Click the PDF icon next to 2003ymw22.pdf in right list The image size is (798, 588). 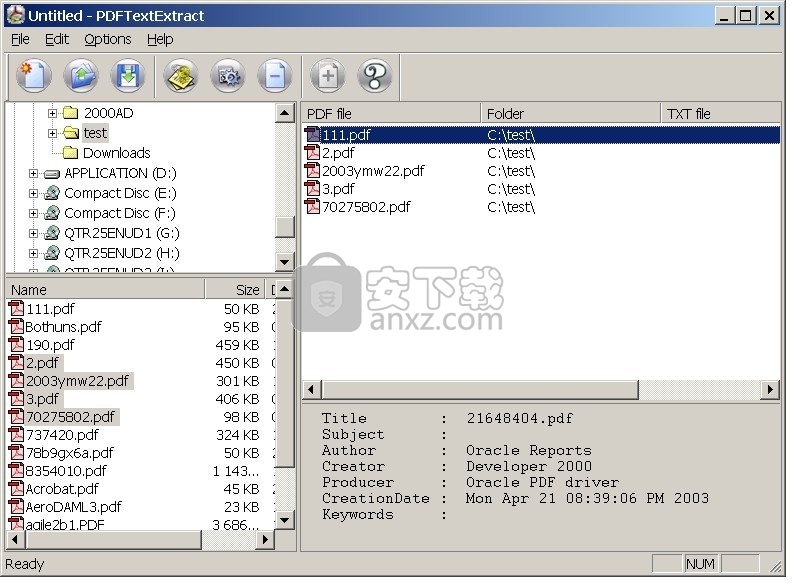pos(312,171)
